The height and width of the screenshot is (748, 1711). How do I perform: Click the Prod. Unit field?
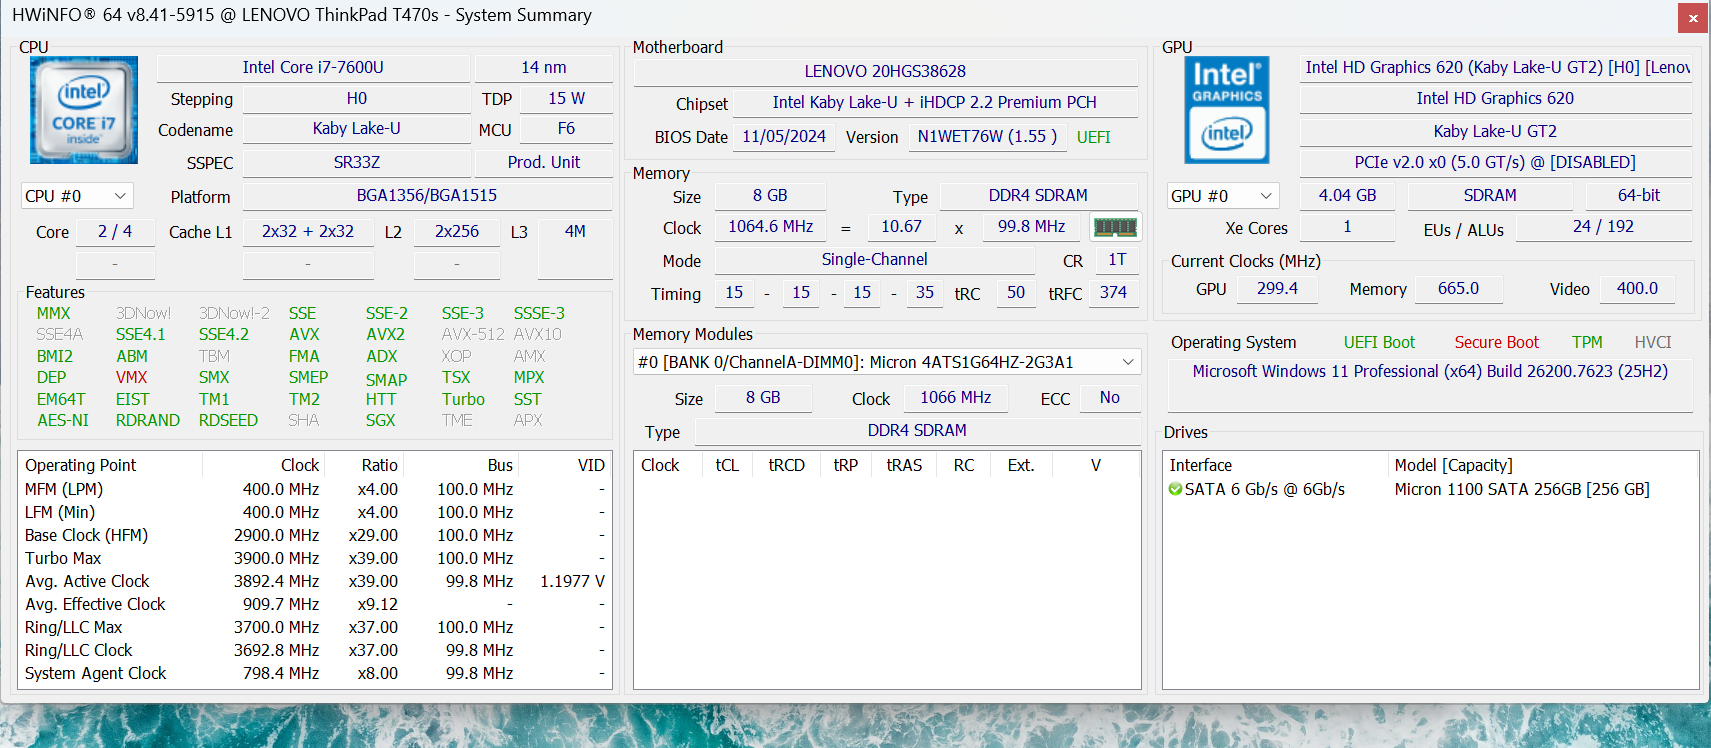tap(544, 162)
